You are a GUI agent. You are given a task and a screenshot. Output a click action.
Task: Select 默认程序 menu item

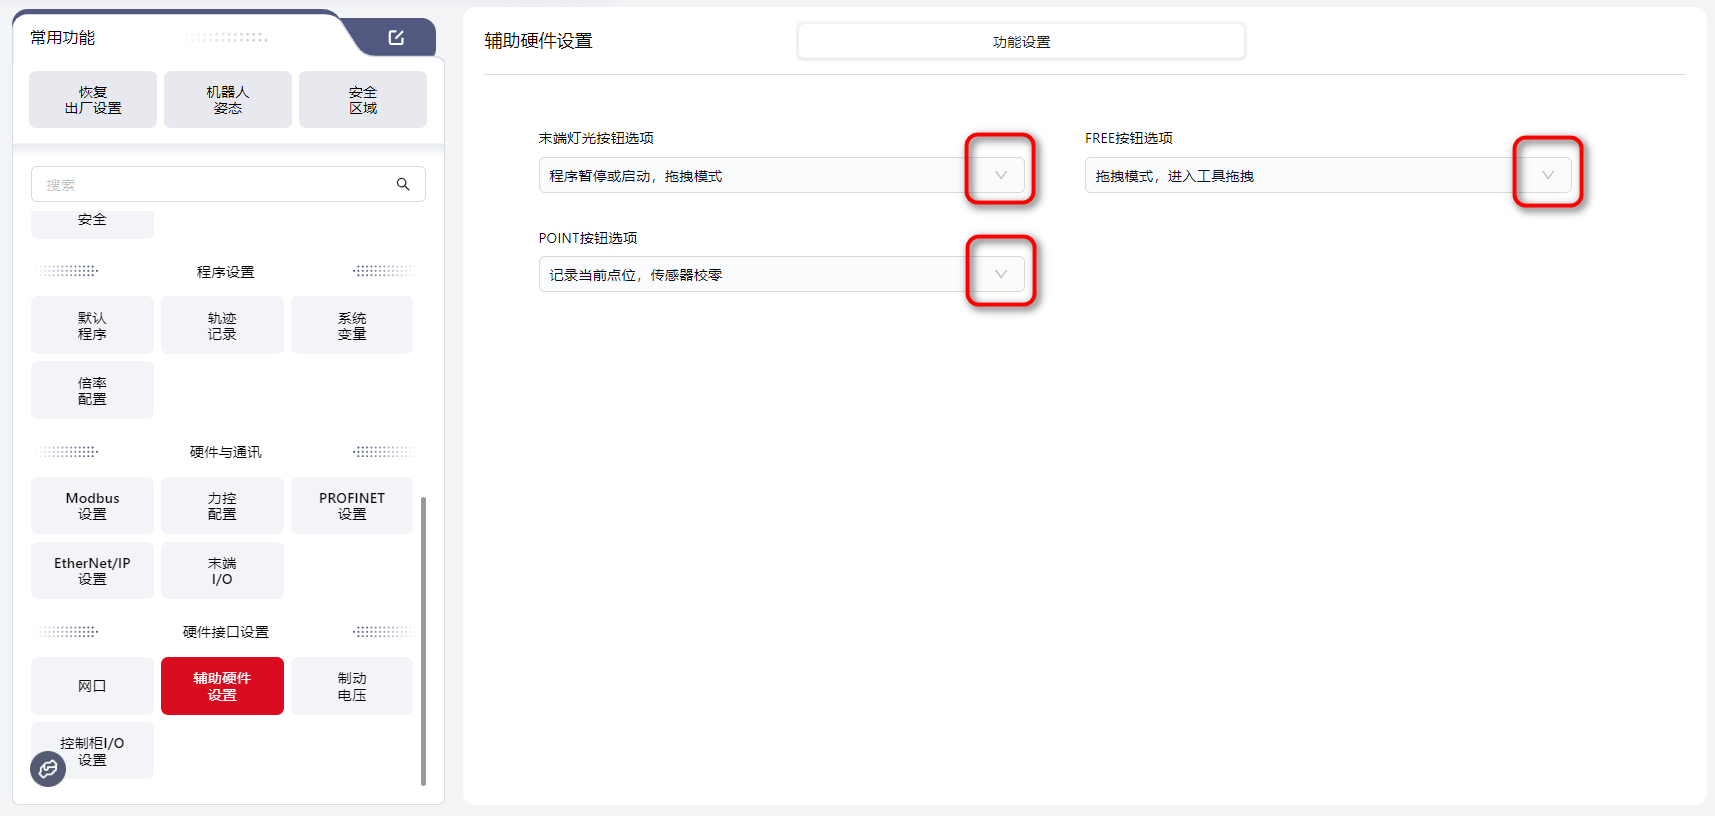pyautogui.click(x=92, y=326)
